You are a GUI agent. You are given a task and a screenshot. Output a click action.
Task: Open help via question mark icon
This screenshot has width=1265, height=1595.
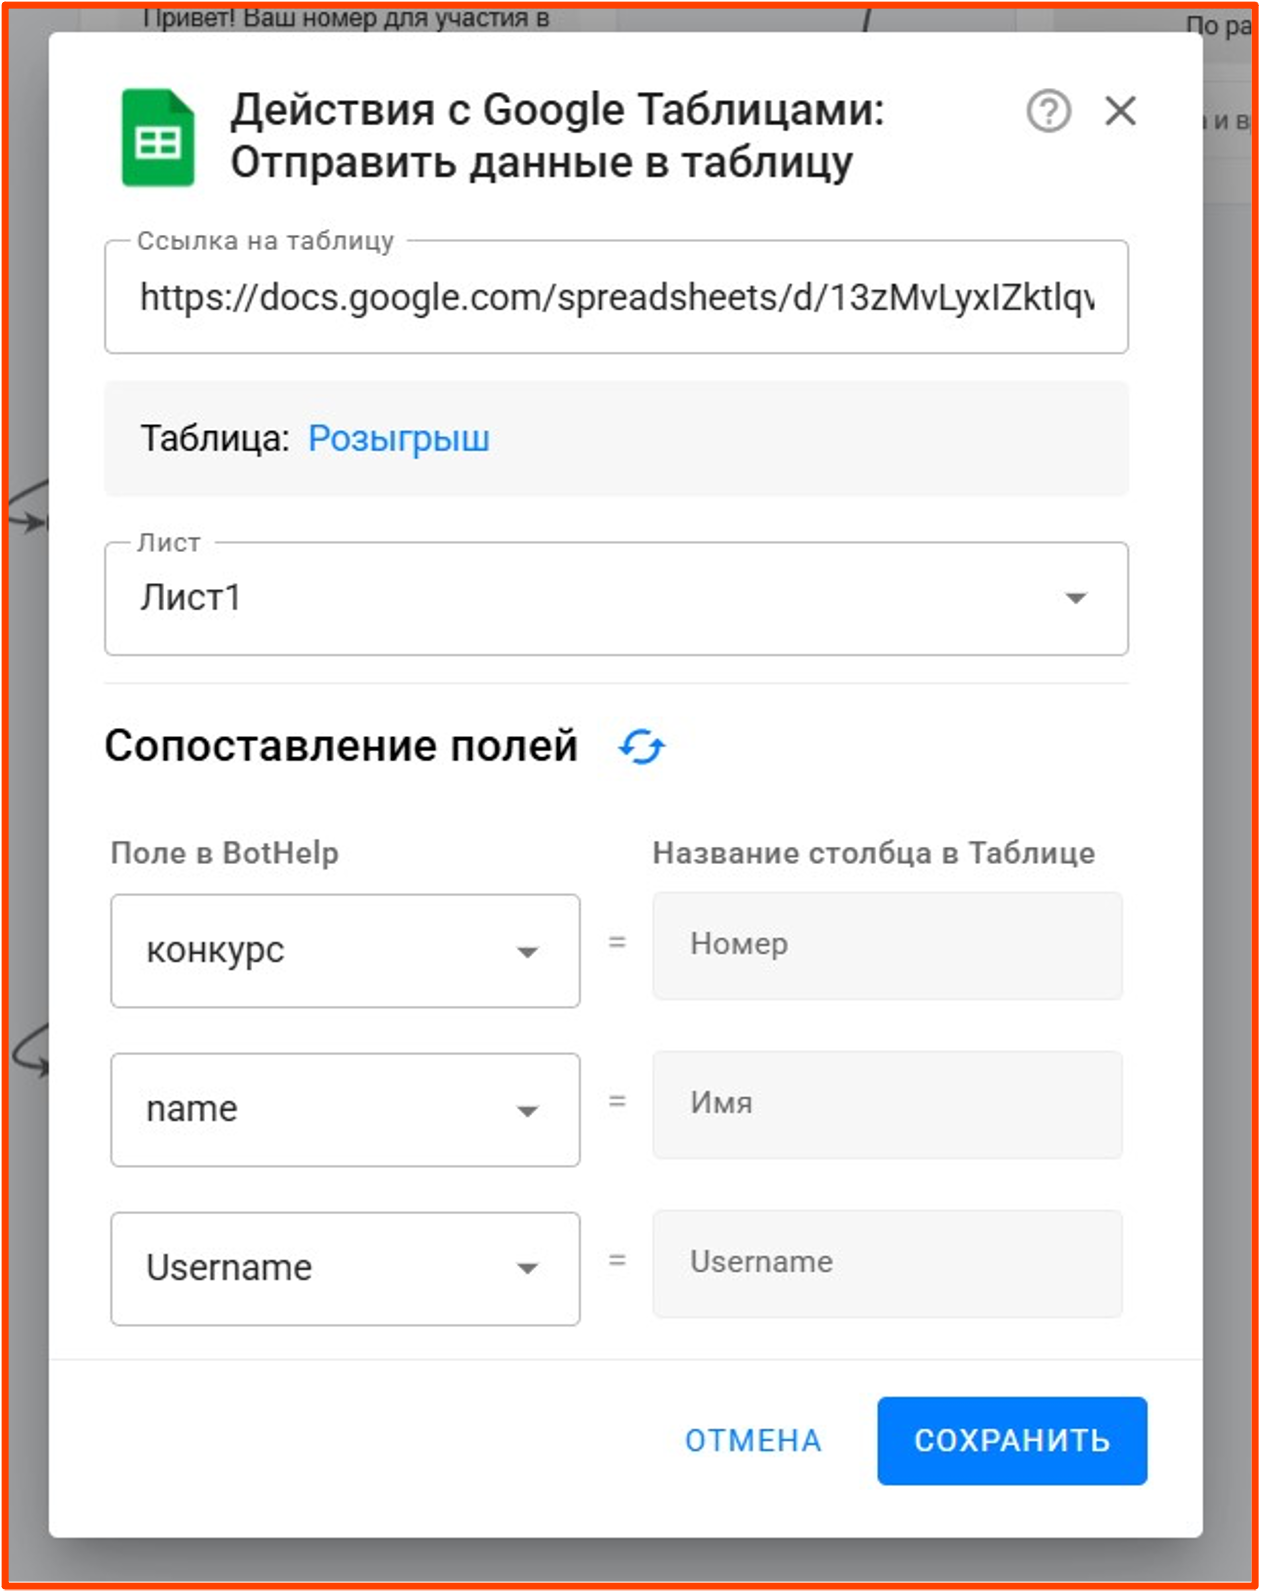coord(1048,111)
